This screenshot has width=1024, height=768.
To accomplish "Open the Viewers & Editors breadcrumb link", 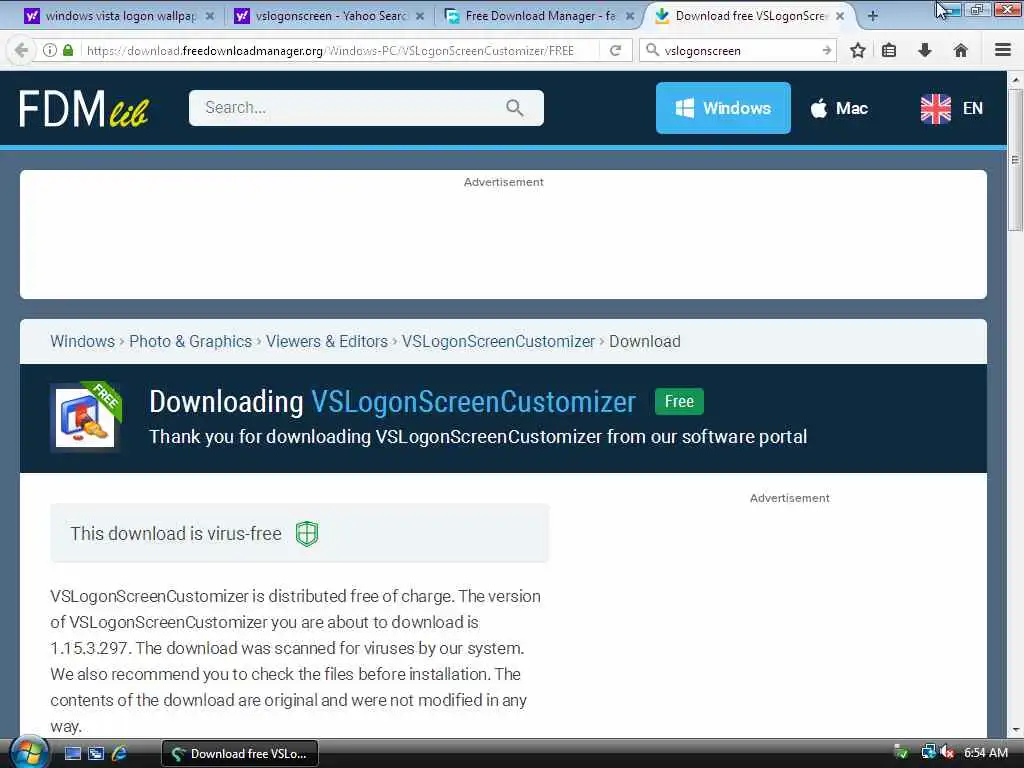I will pos(327,342).
